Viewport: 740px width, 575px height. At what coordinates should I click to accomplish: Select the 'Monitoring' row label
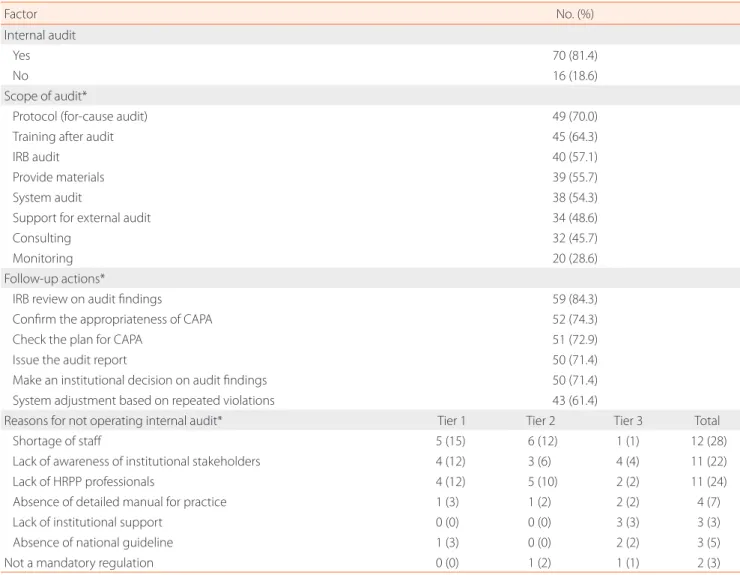42,259
